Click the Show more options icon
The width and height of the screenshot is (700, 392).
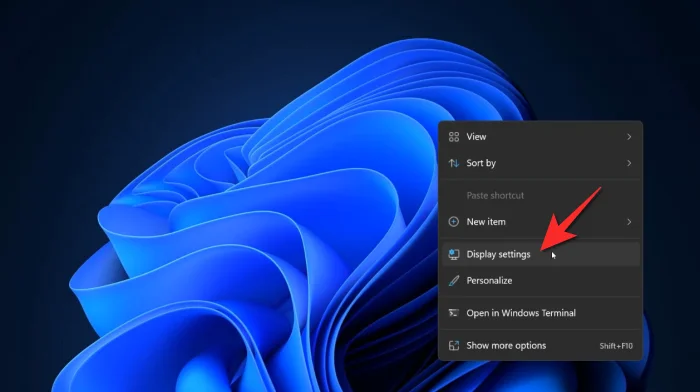[454, 345]
